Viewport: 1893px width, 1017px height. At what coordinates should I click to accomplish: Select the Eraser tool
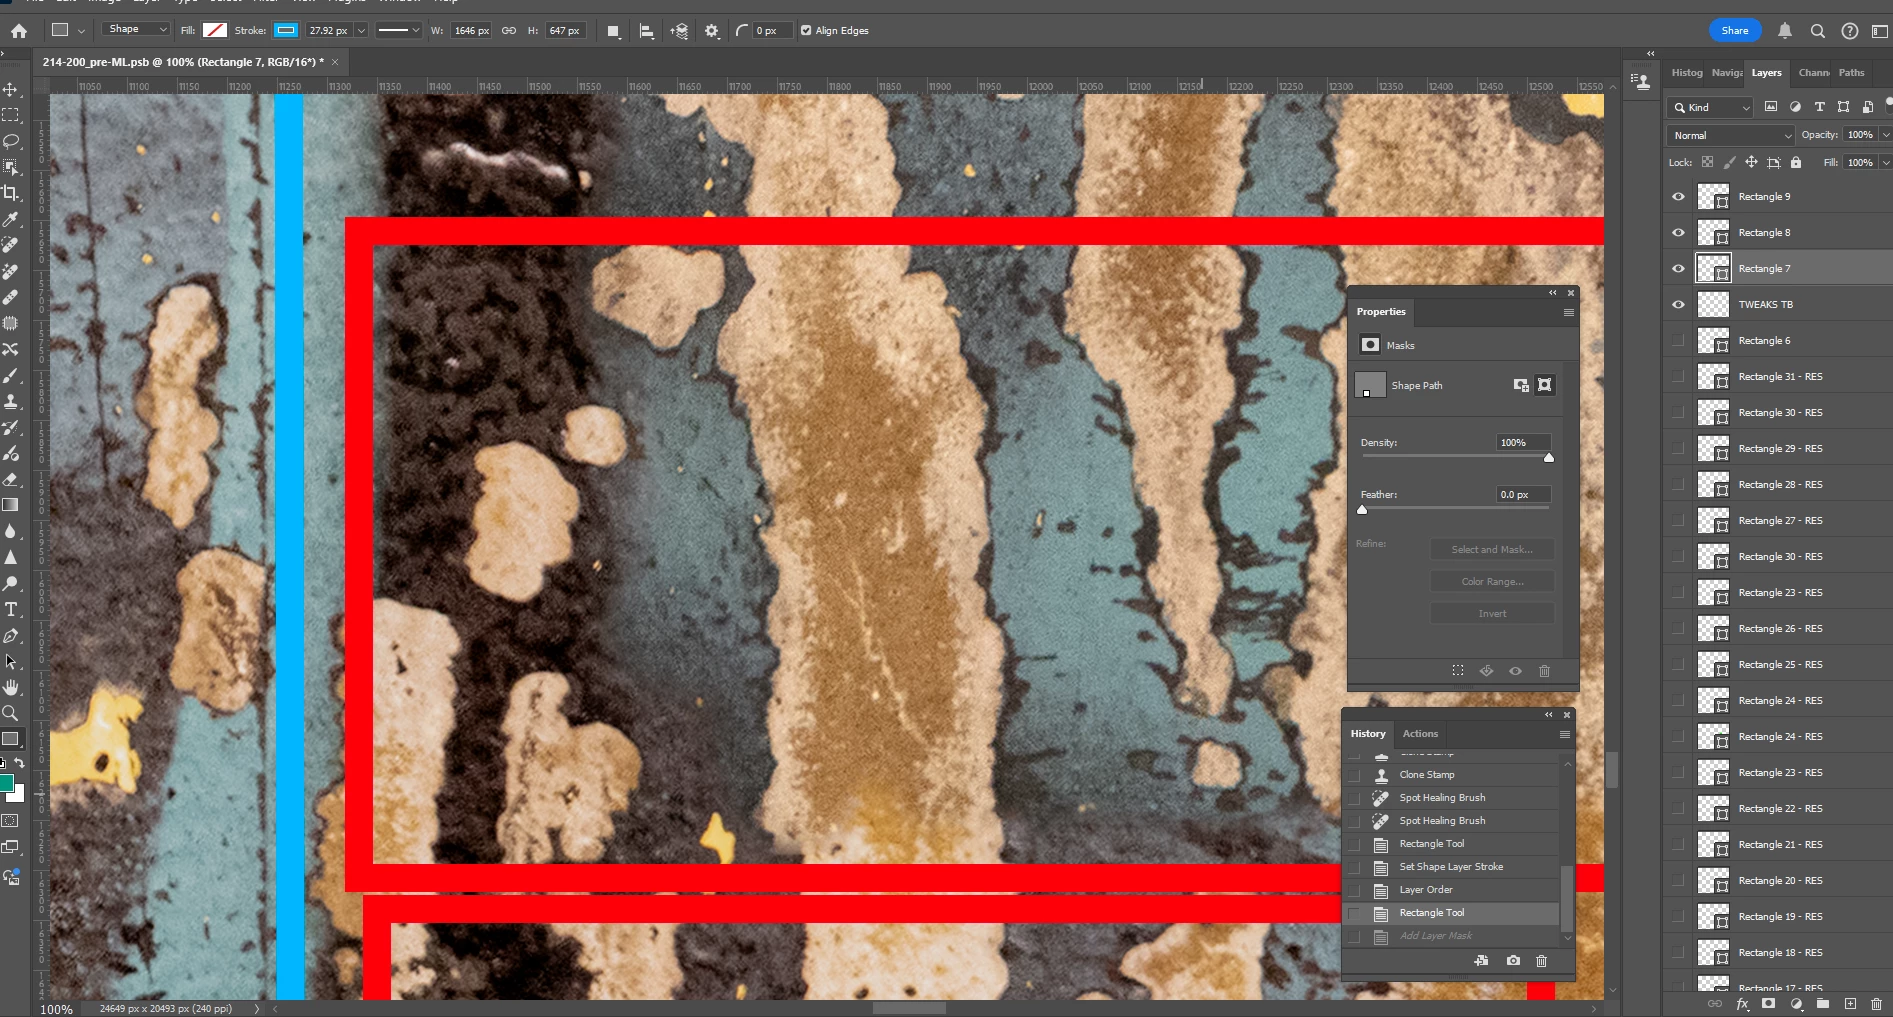click(10, 479)
